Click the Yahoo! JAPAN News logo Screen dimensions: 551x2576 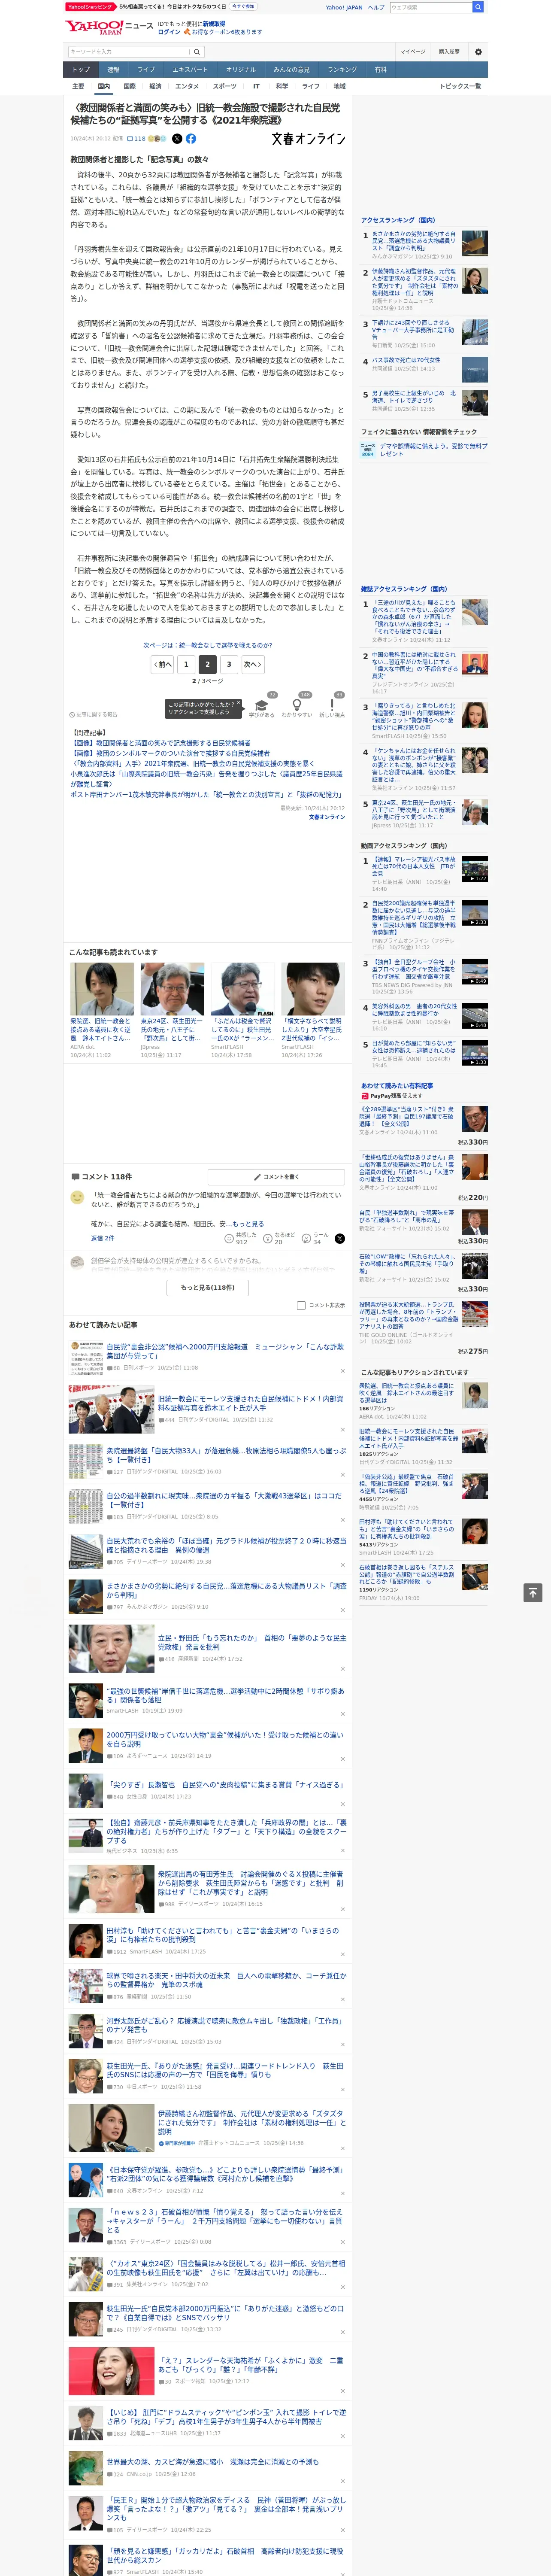tap(109, 27)
